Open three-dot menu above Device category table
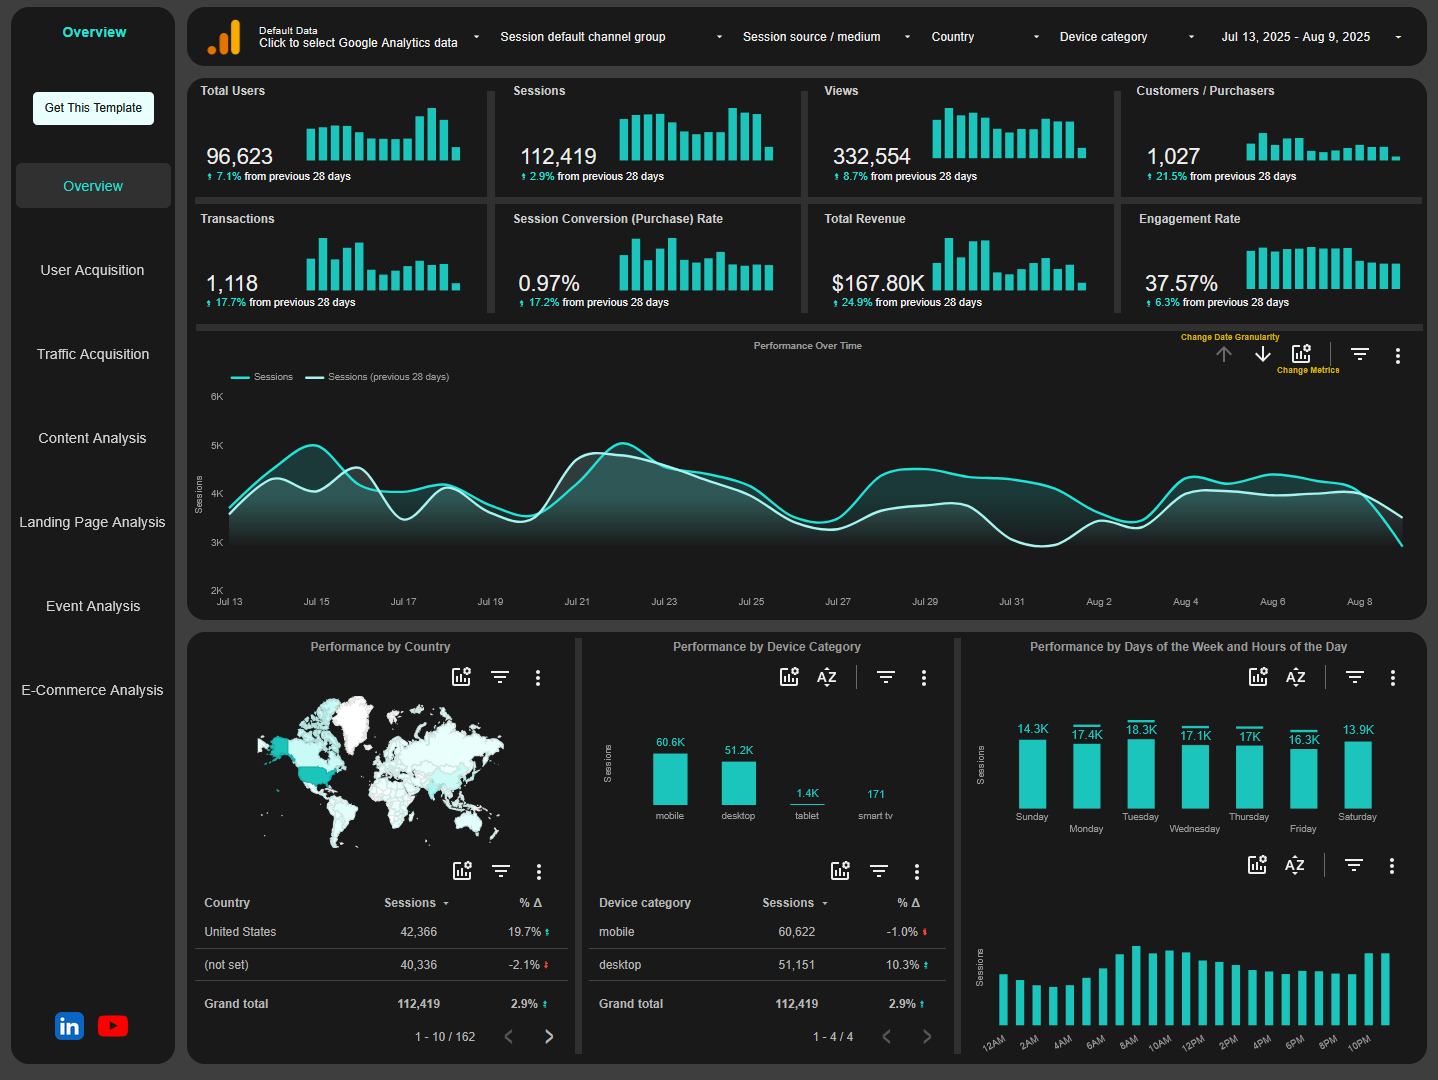Image resolution: width=1438 pixels, height=1080 pixels. (x=917, y=872)
